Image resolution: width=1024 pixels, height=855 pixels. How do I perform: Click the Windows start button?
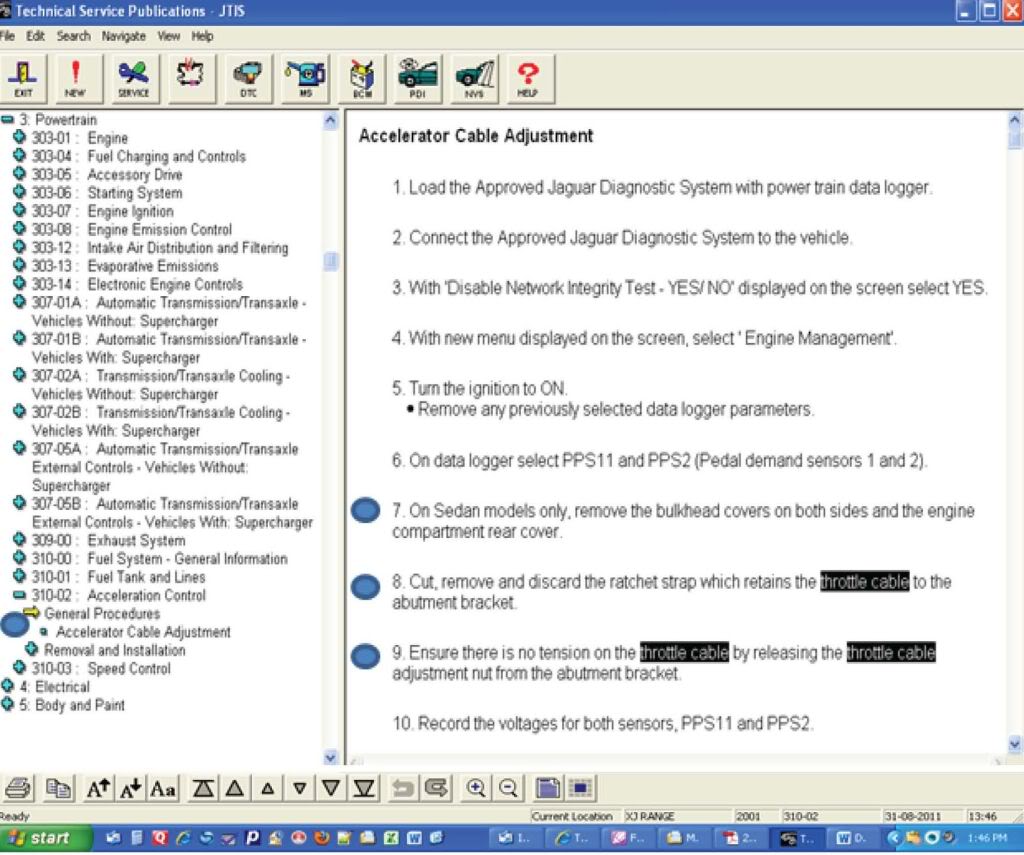pos(44,838)
